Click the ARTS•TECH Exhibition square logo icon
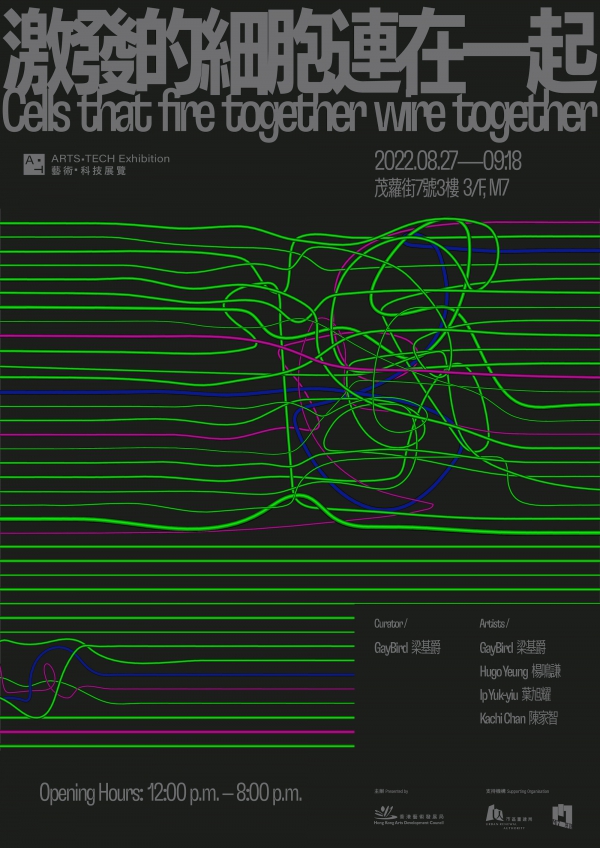The image size is (600, 848). coord(35,164)
